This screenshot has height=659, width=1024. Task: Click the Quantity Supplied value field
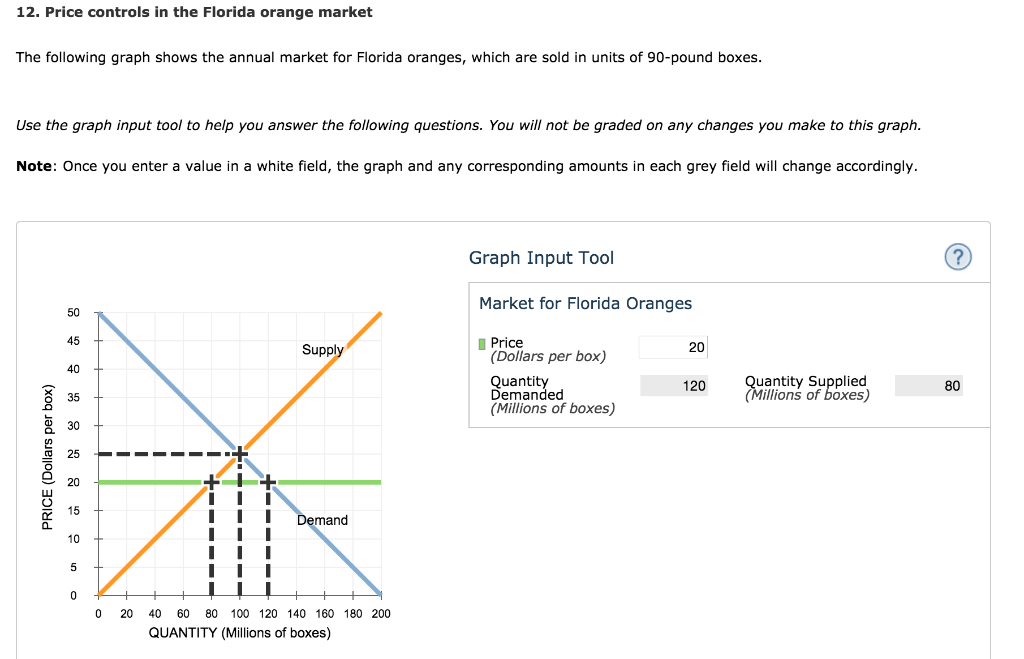(931, 385)
